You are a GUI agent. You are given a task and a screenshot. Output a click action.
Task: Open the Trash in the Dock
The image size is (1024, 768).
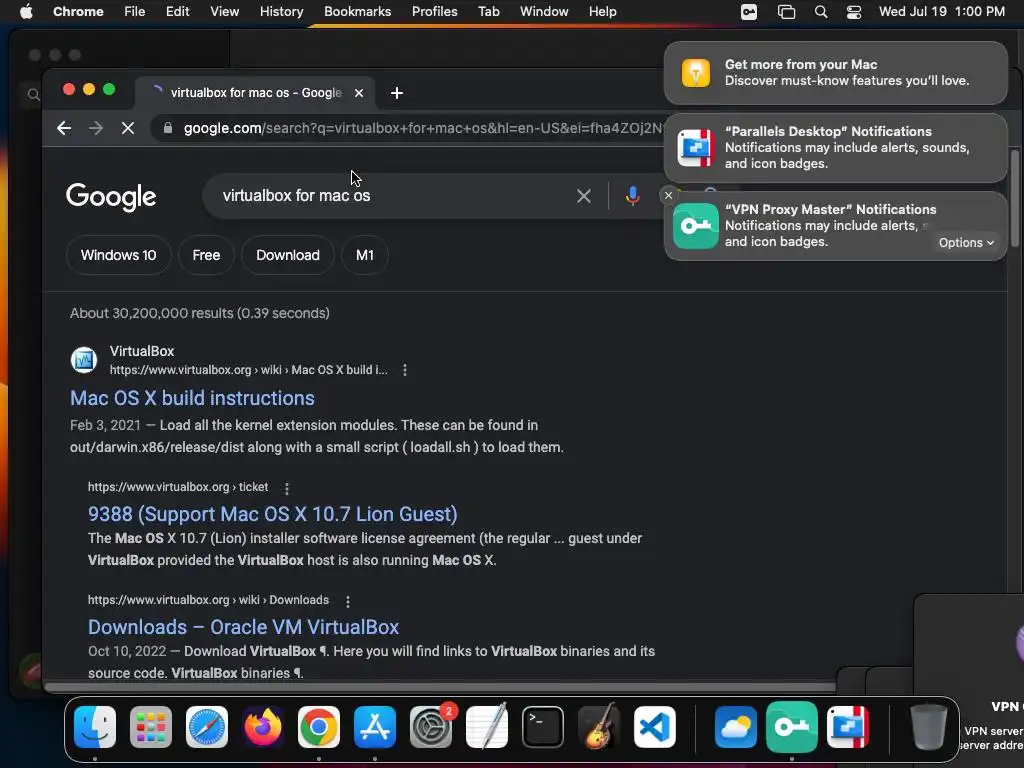[929, 726]
